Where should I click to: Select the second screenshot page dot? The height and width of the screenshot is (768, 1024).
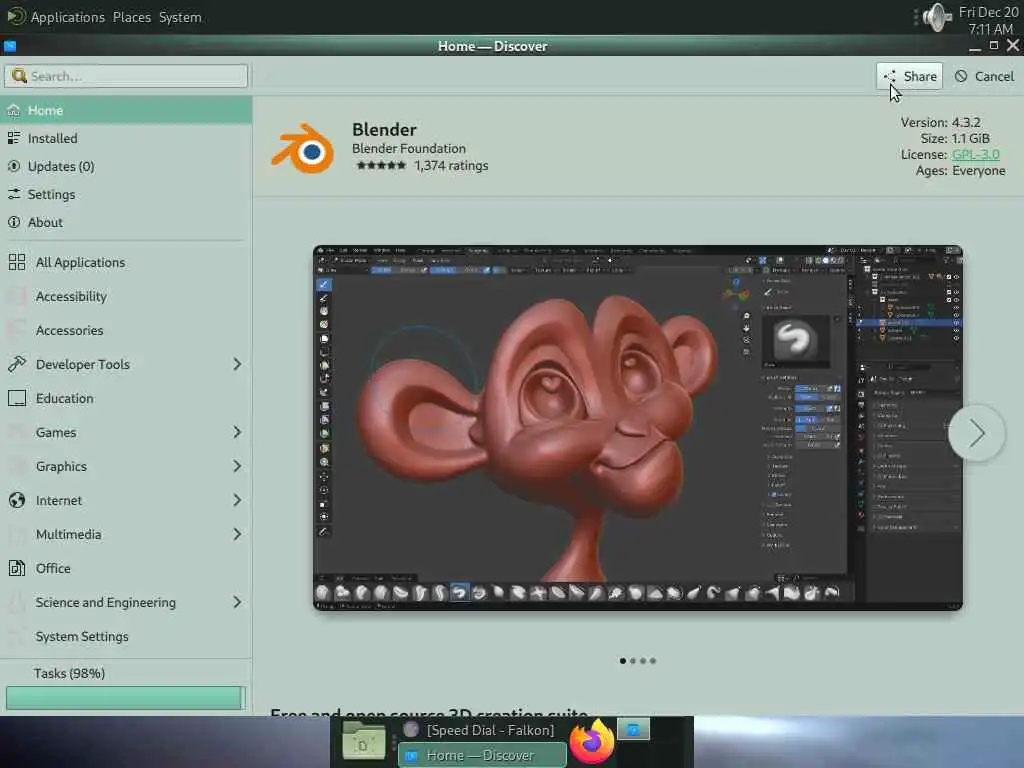click(x=633, y=661)
